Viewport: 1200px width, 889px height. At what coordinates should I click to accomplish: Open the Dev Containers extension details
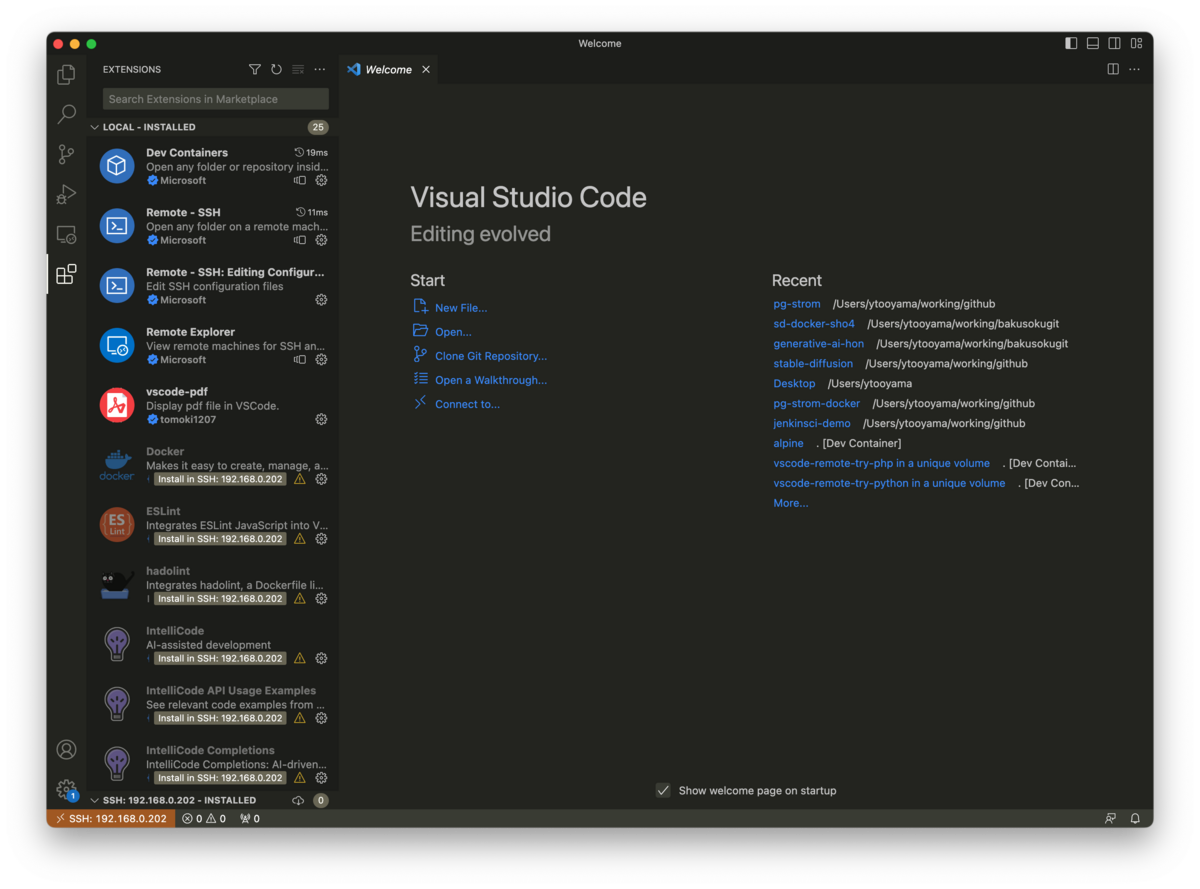(212, 166)
